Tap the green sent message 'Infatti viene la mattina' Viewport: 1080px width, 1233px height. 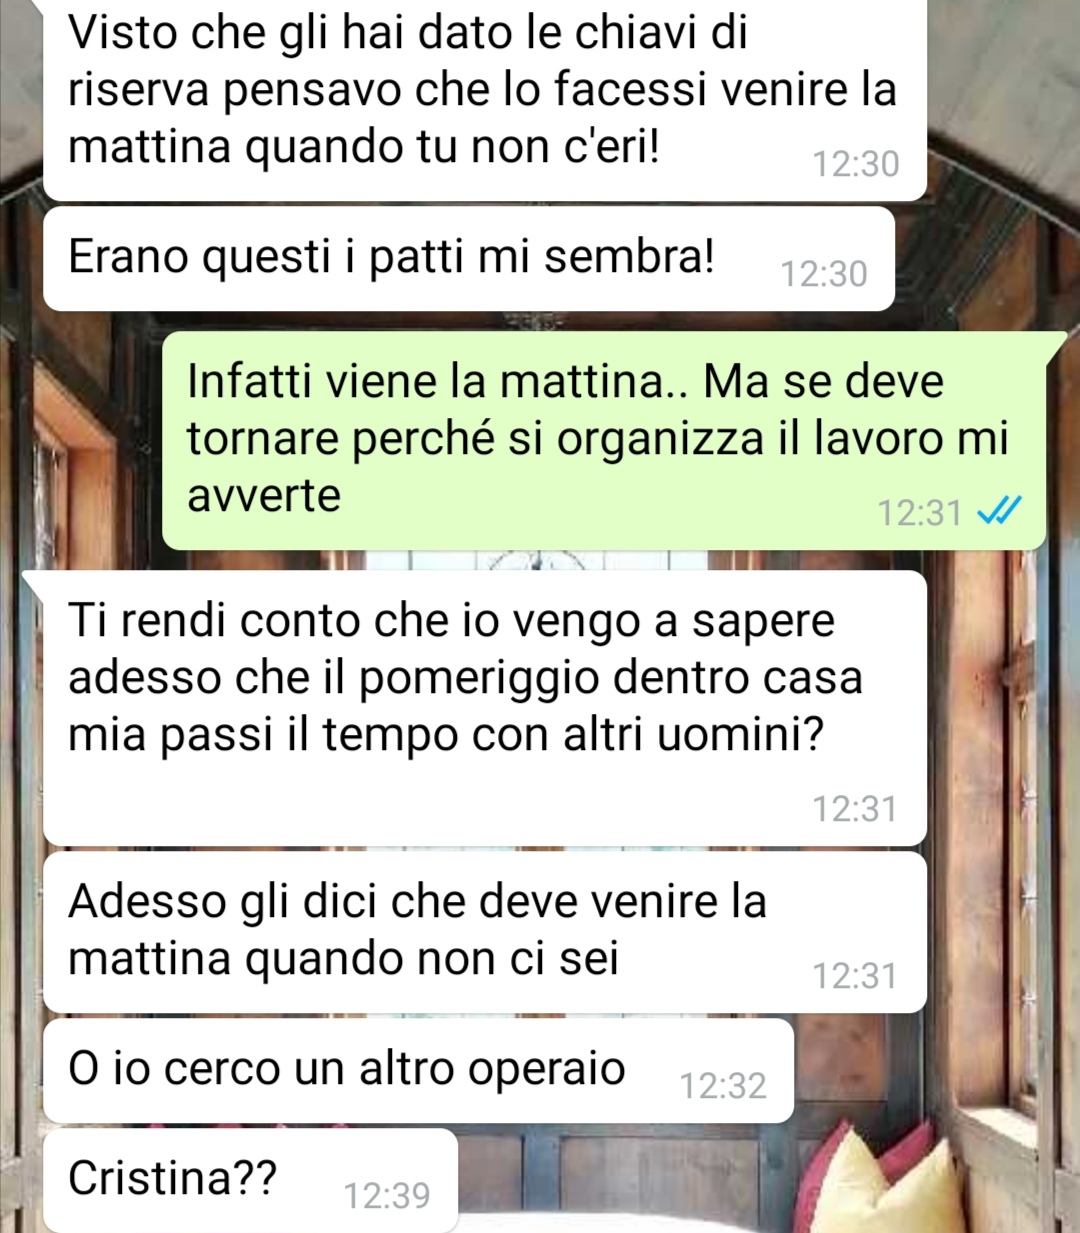[x=604, y=440]
